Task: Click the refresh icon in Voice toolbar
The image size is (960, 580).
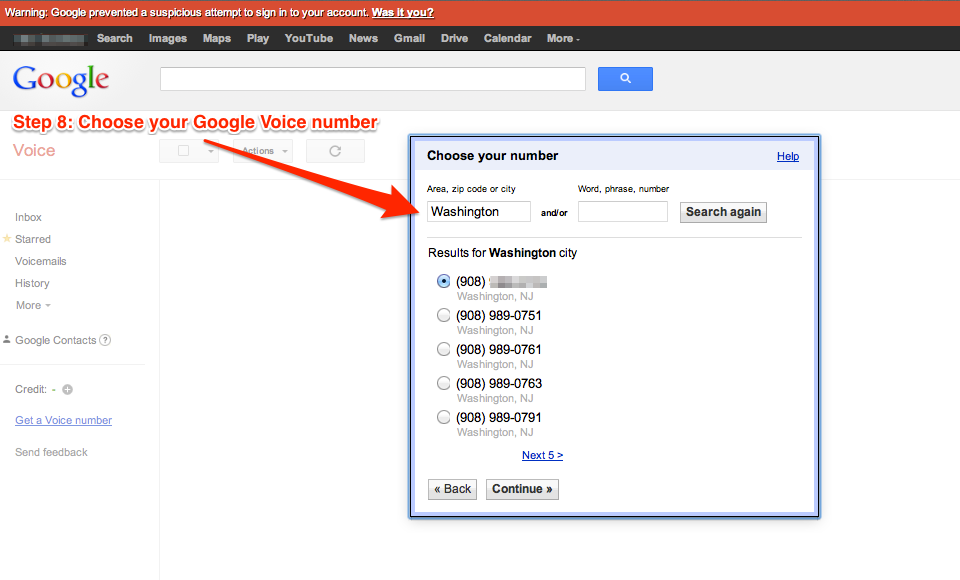Action: pos(335,151)
